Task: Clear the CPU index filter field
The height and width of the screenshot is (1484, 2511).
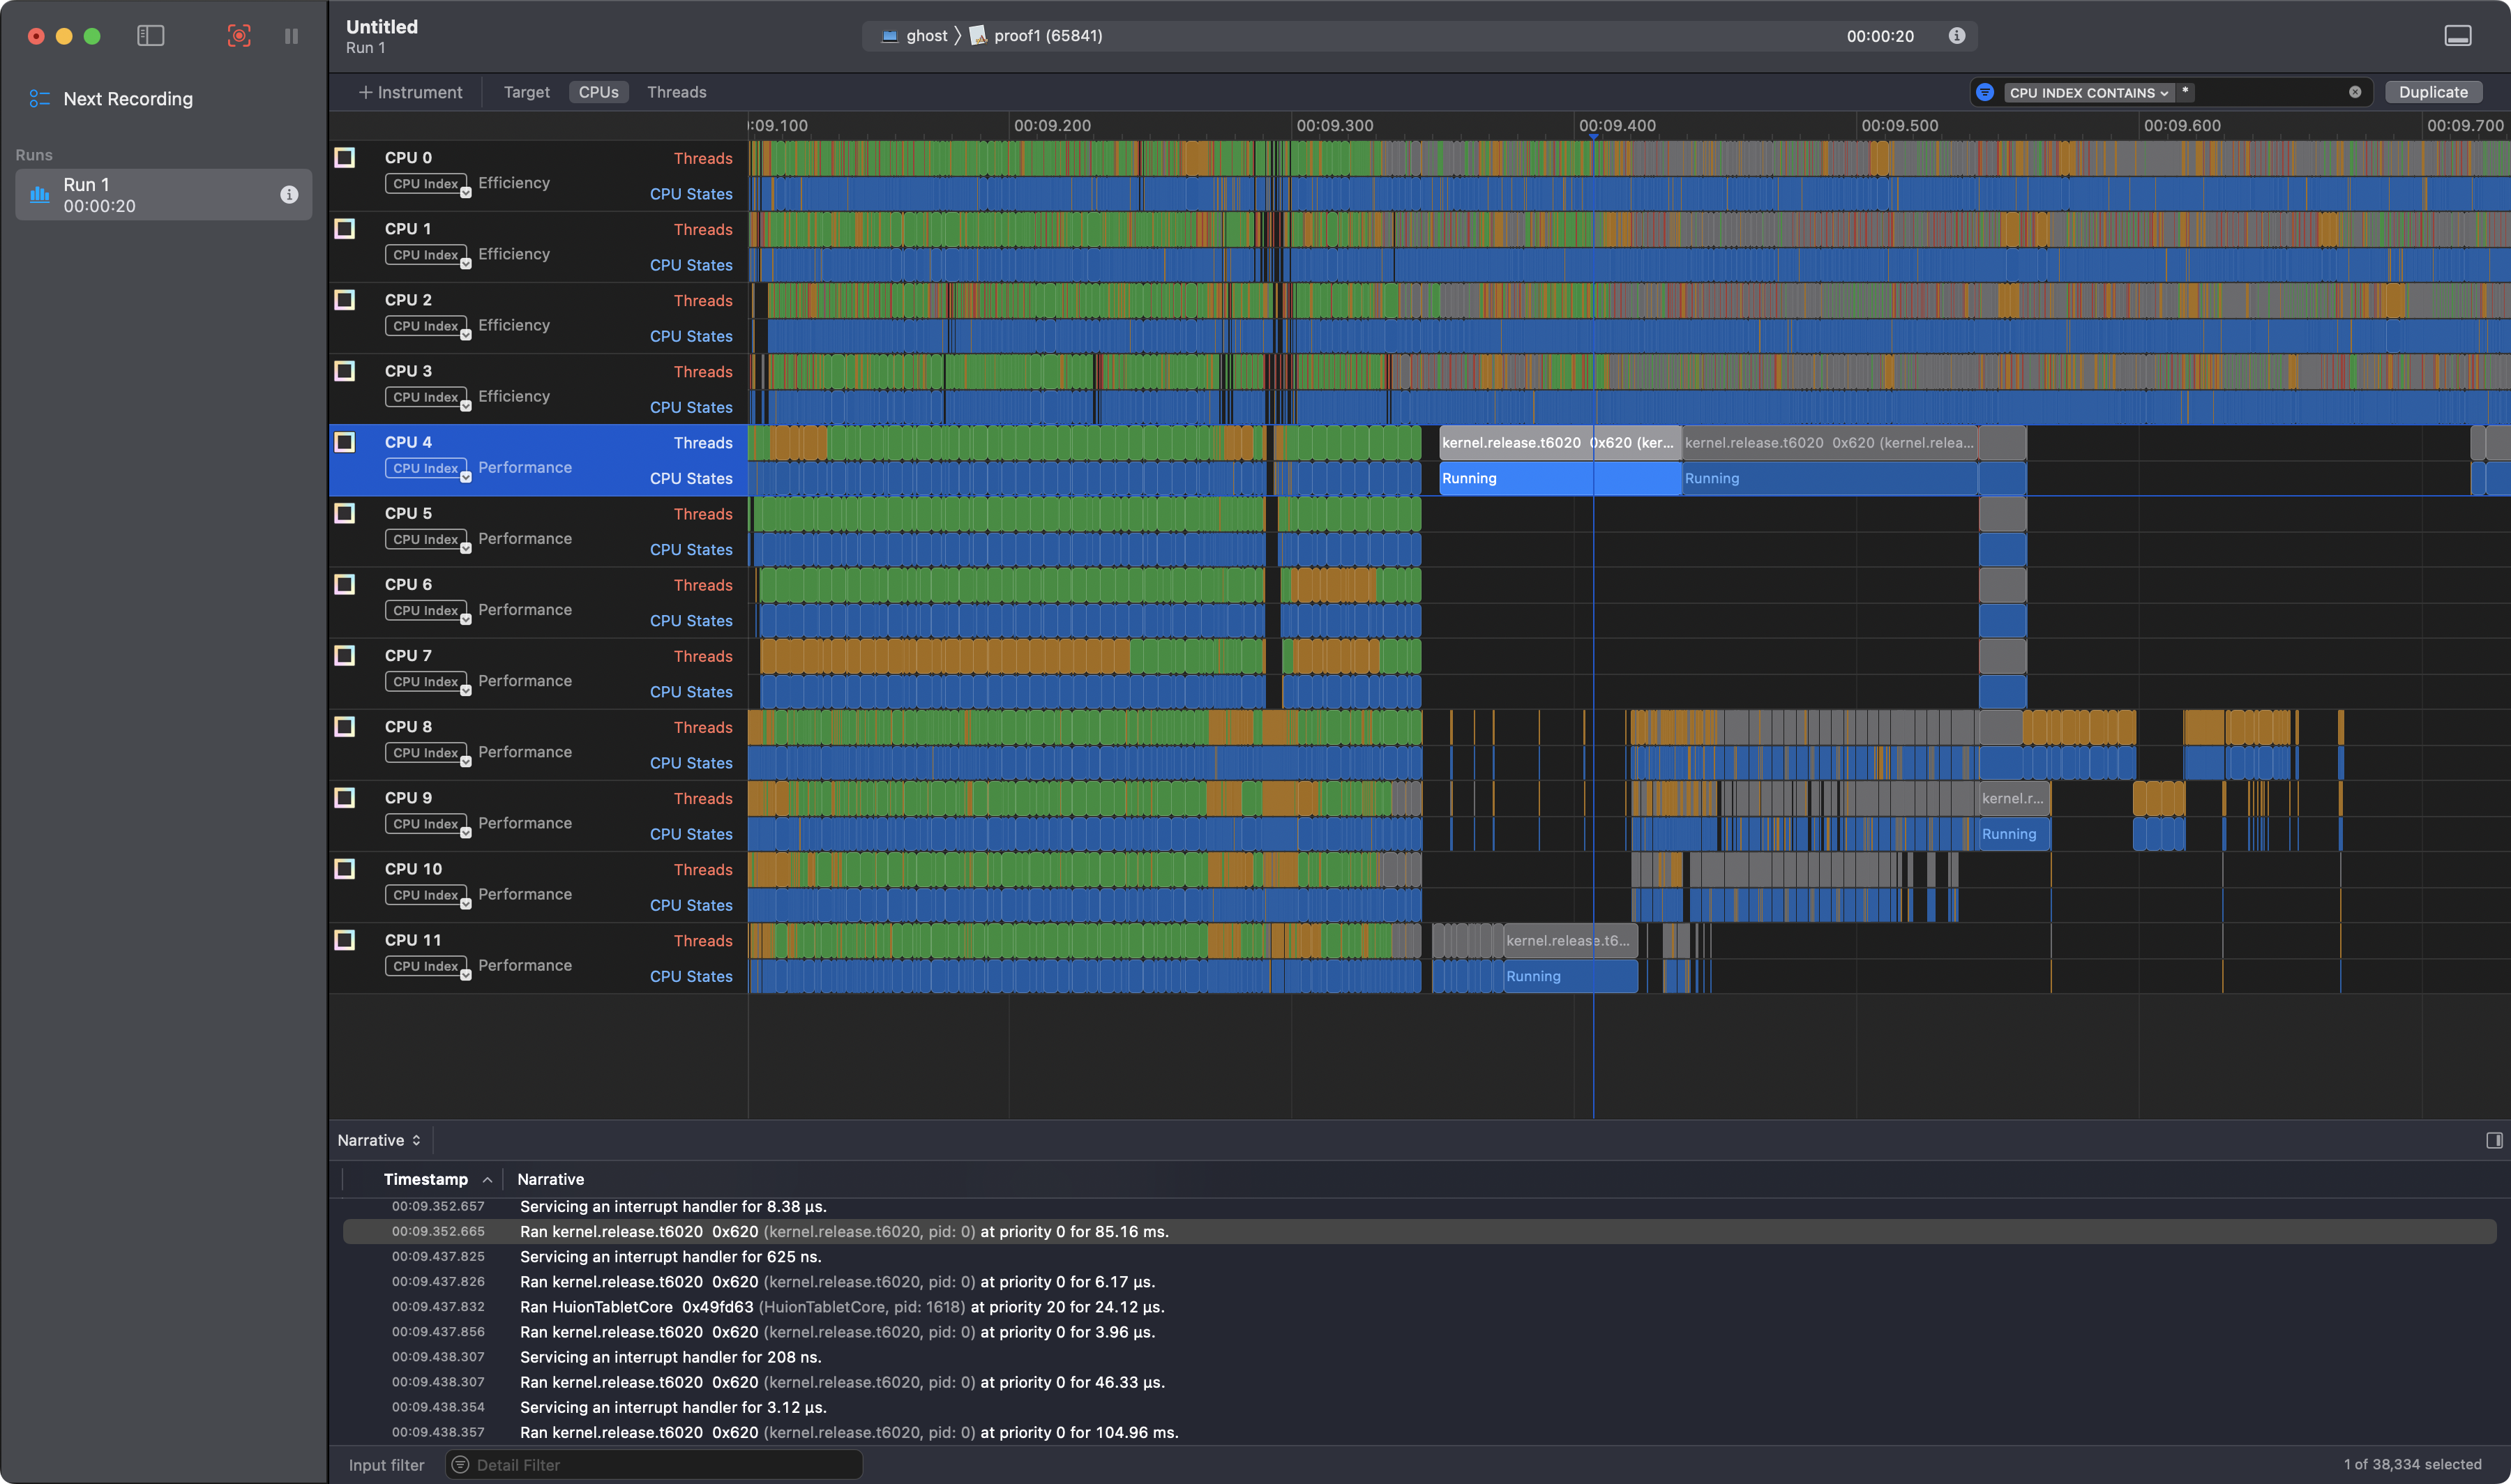Action: click(x=2355, y=92)
